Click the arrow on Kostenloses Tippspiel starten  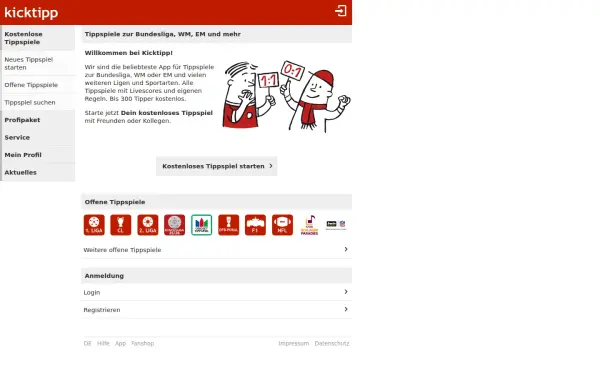(271, 166)
